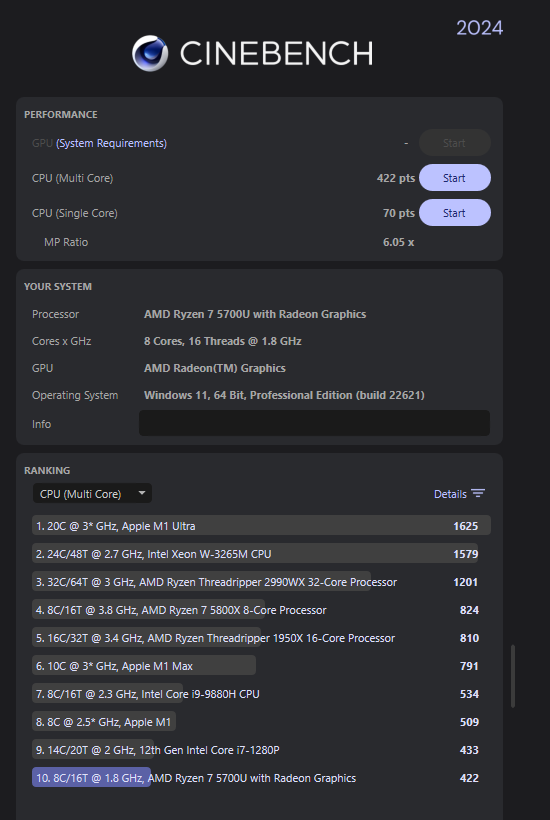This screenshot has height=820, width=550.
Task: Select the Apple M1 Max ranking row
Action: tap(261, 666)
